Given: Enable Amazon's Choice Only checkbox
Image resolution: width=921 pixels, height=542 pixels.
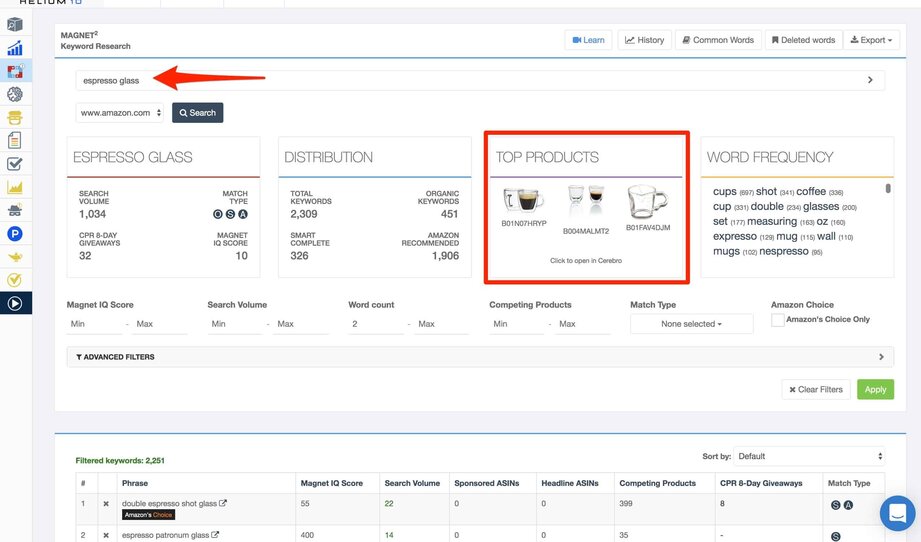Looking at the screenshot, I should (777, 320).
